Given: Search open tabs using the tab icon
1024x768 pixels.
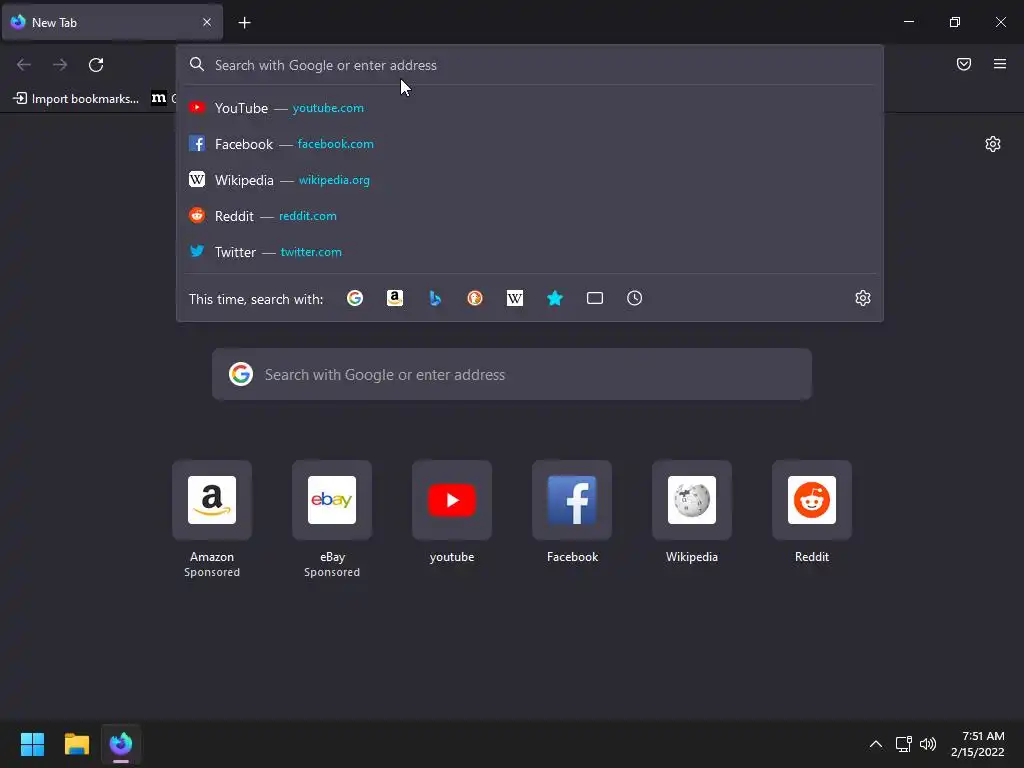Looking at the screenshot, I should pos(594,298).
